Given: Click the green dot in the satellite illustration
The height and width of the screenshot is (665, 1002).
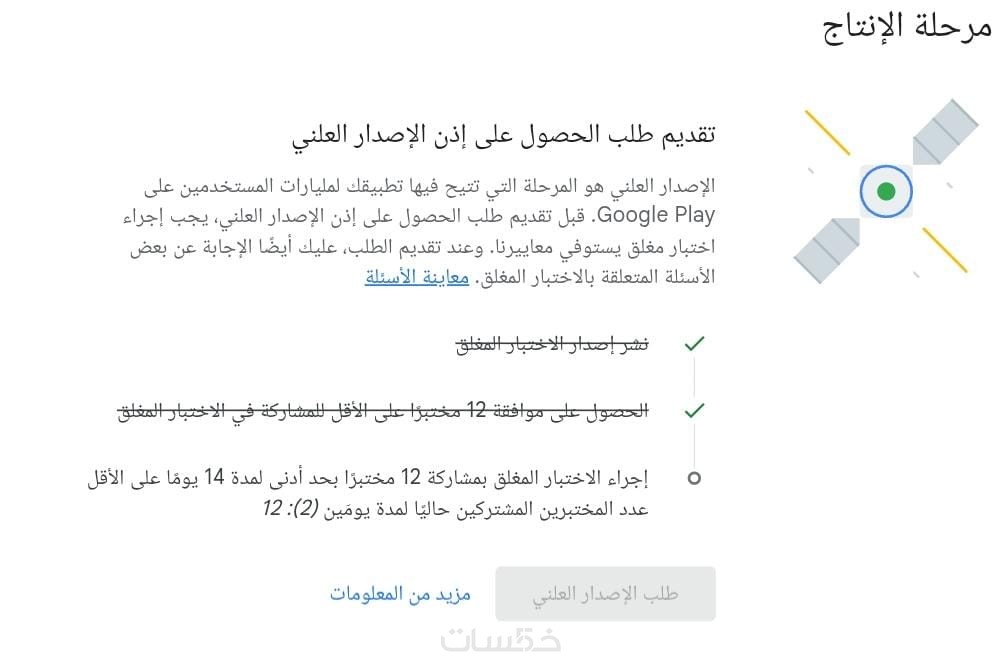Looking at the screenshot, I should (885, 190).
